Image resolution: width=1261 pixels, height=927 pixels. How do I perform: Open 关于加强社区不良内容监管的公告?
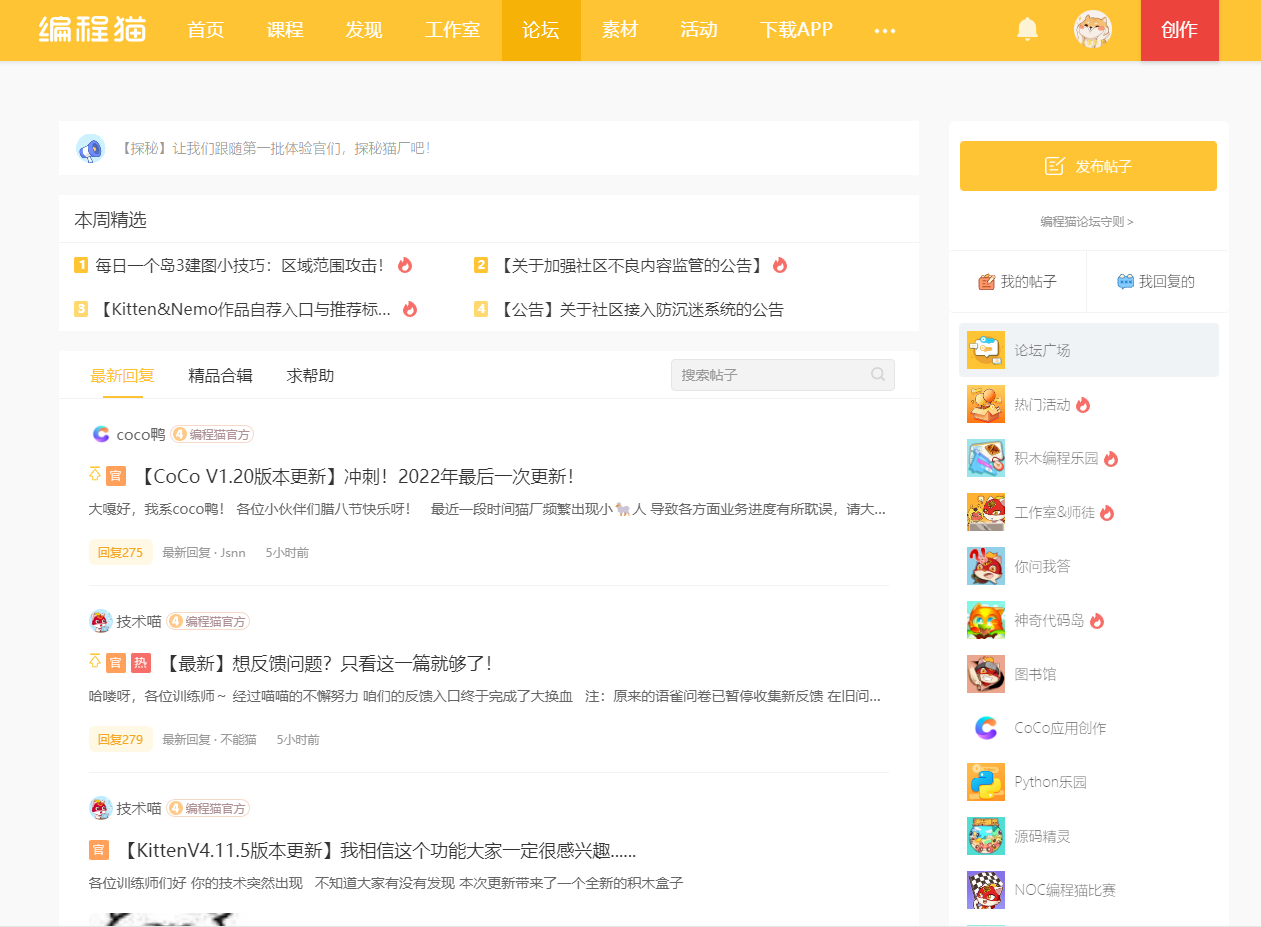[631, 265]
